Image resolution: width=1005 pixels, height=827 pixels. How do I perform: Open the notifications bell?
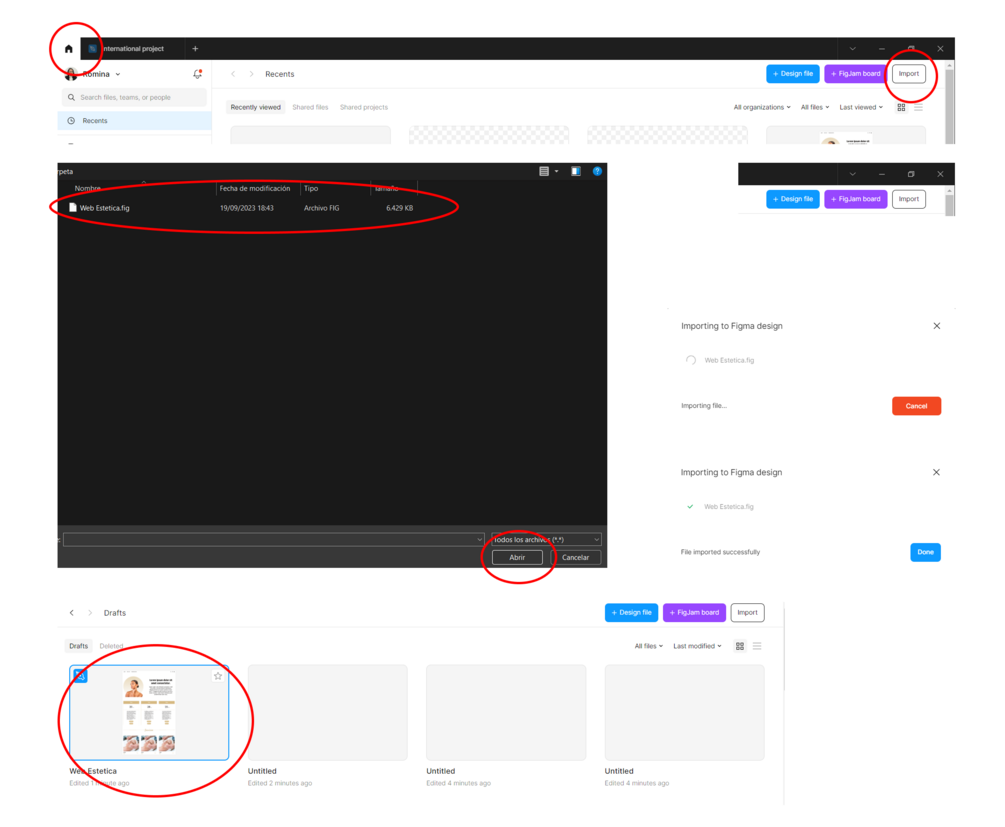(197, 74)
